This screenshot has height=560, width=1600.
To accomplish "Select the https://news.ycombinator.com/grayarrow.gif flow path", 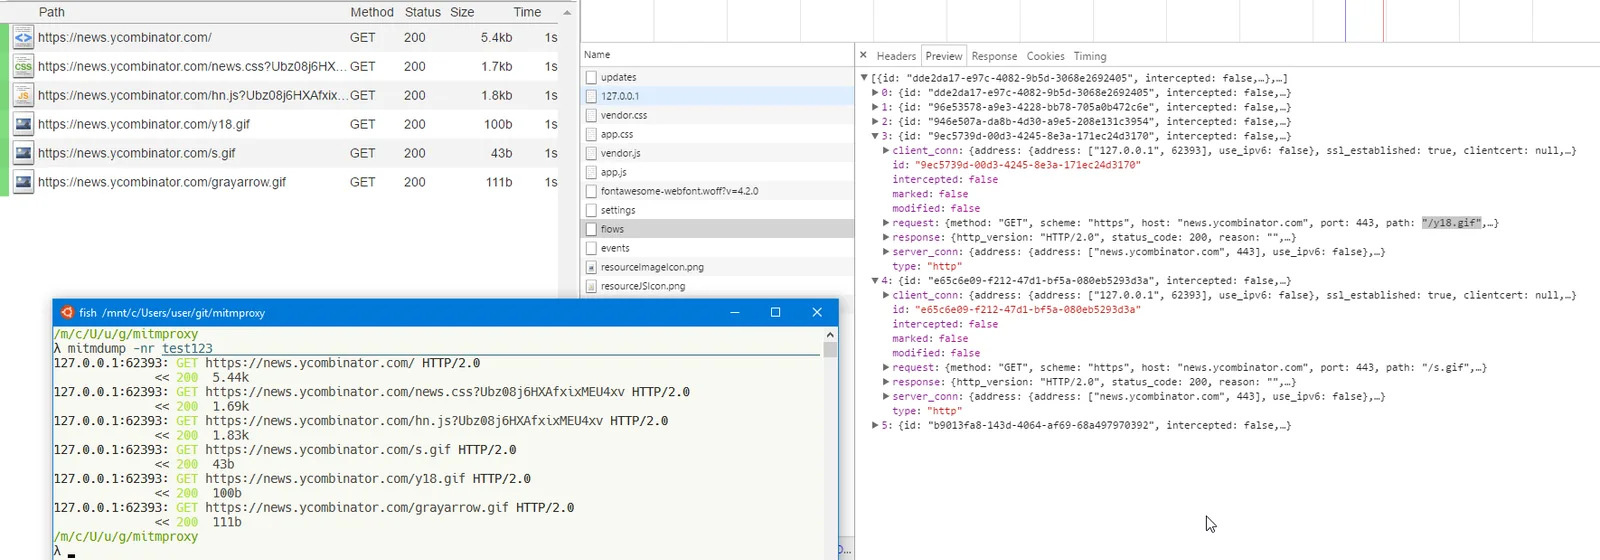I will tap(162, 183).
